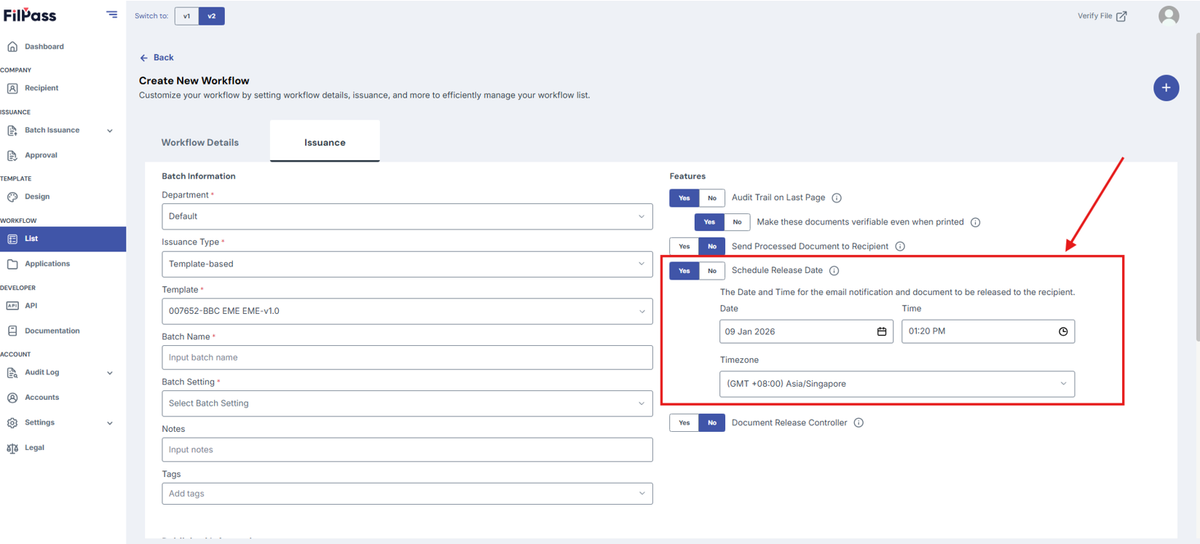Set Document Release Controller to No

tap(712, 423)
